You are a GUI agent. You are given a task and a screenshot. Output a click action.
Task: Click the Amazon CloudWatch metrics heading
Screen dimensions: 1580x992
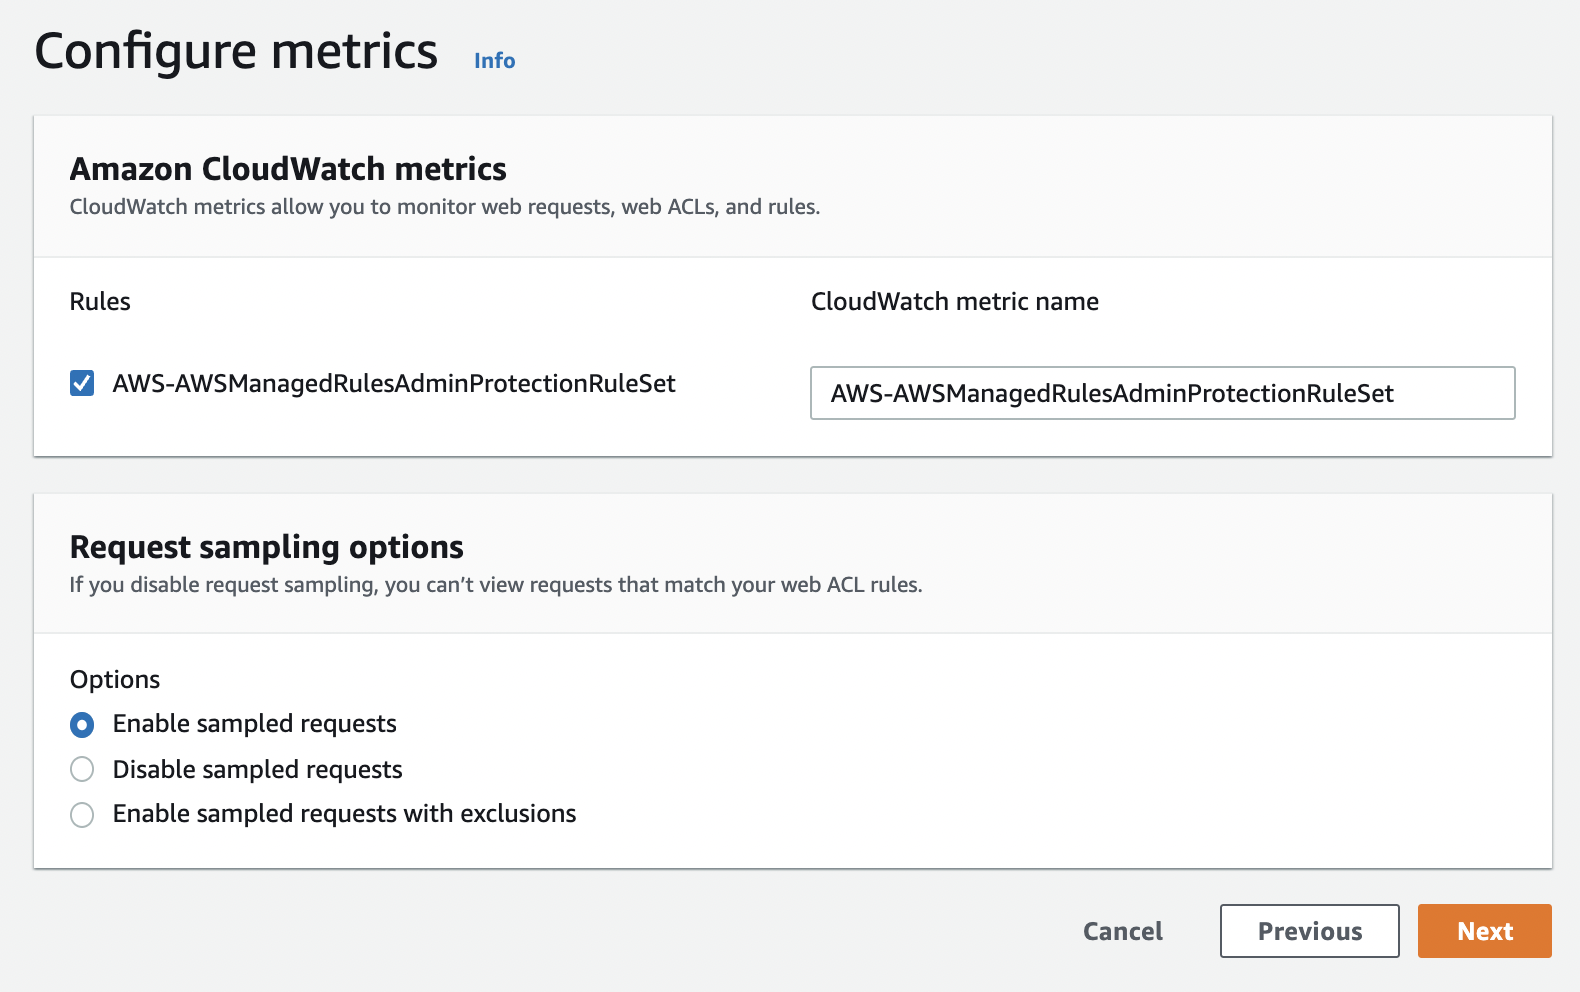(288, 169)
